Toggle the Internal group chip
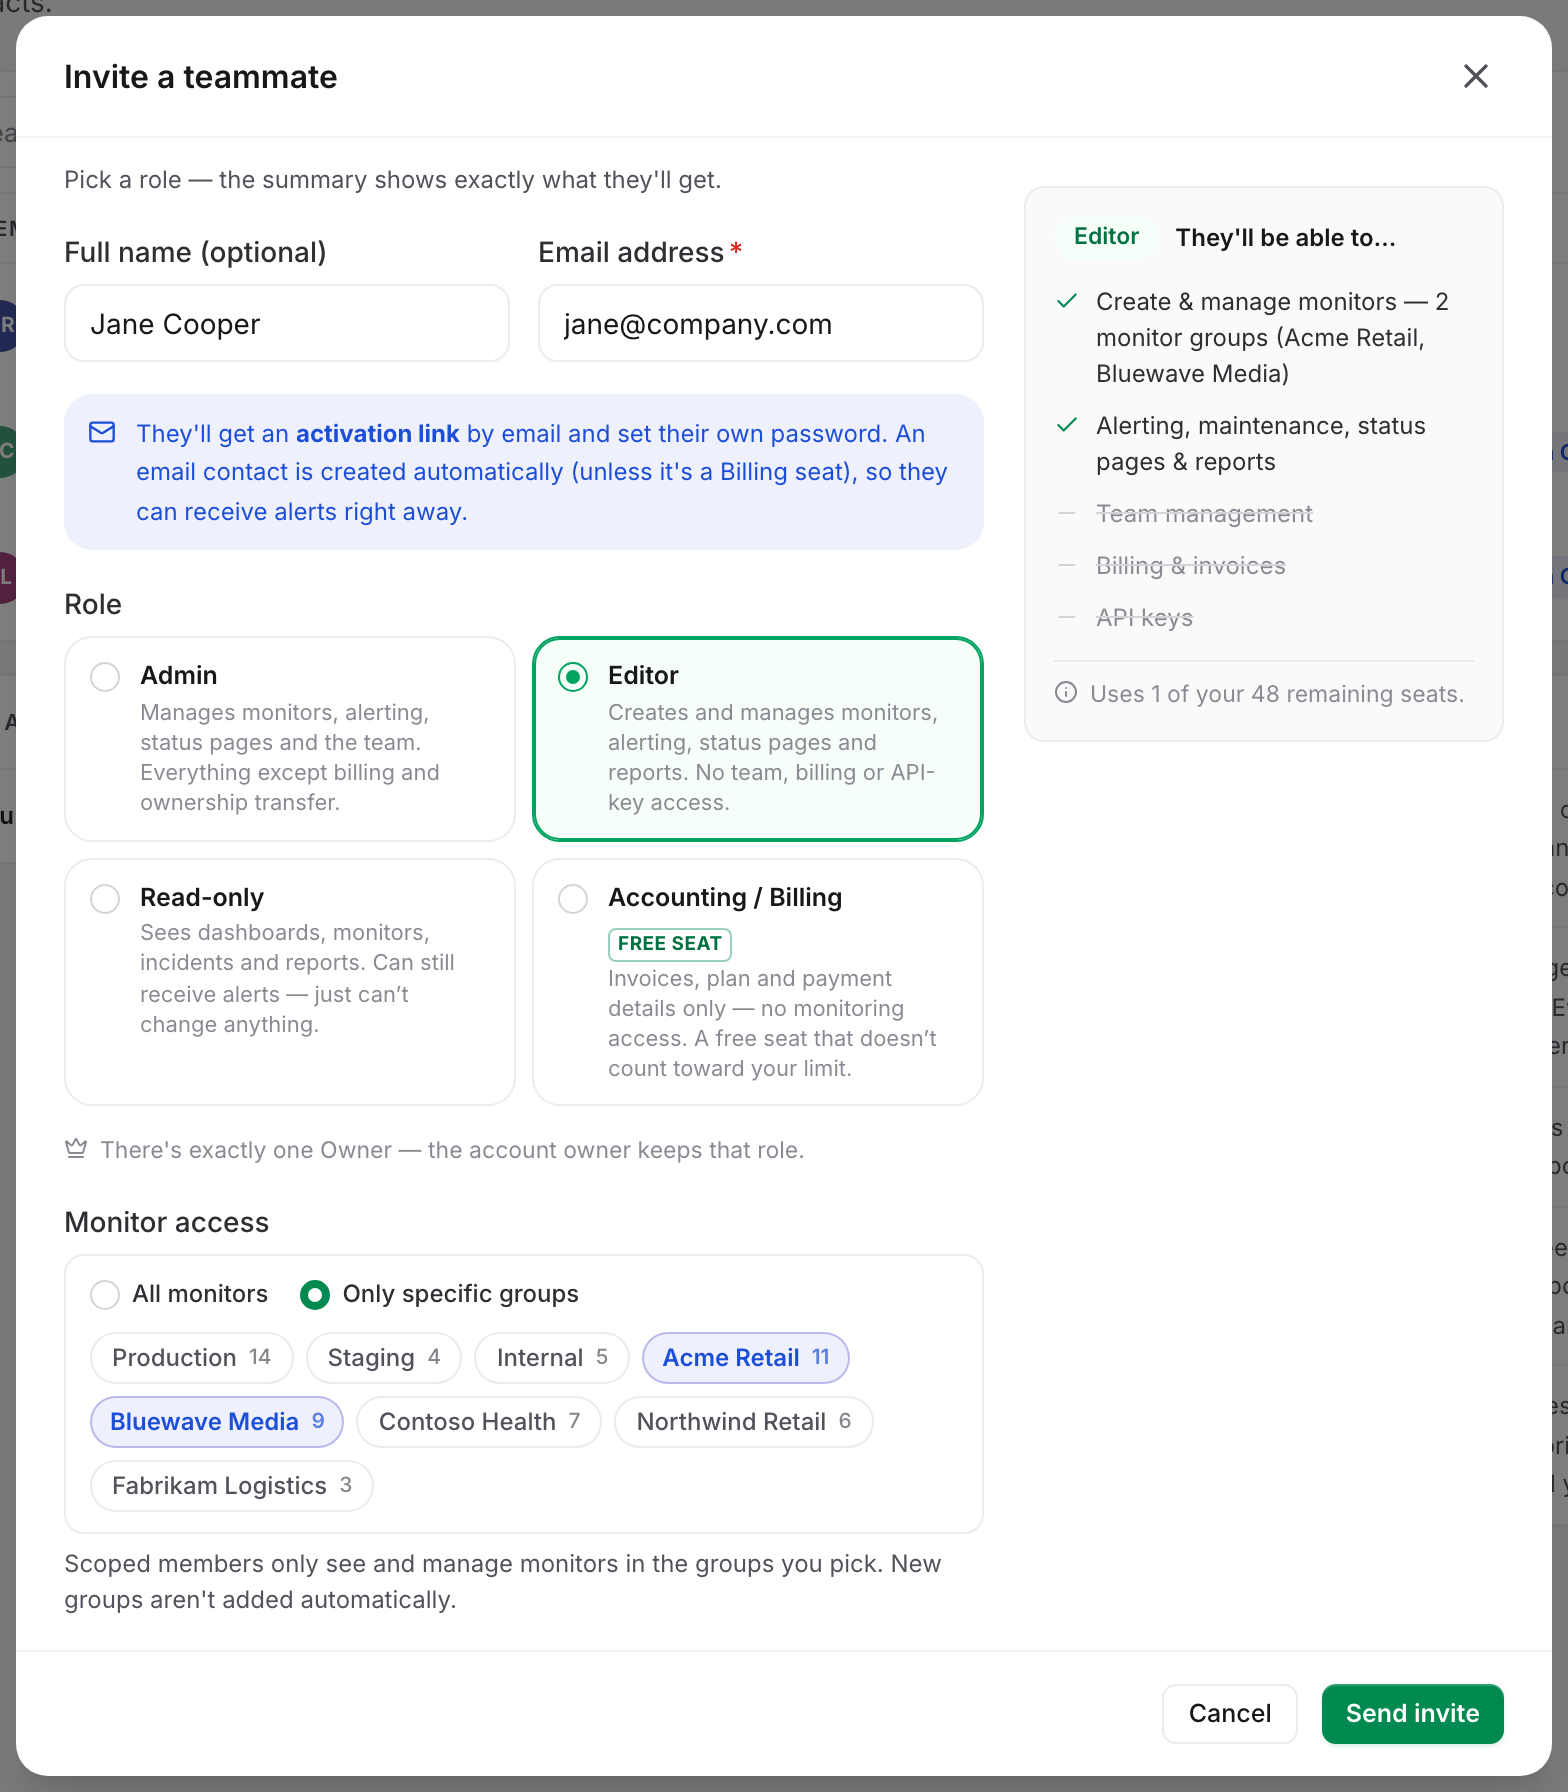The height and width of the screenshot is (1792, 1568). [x=552, y=1358]
